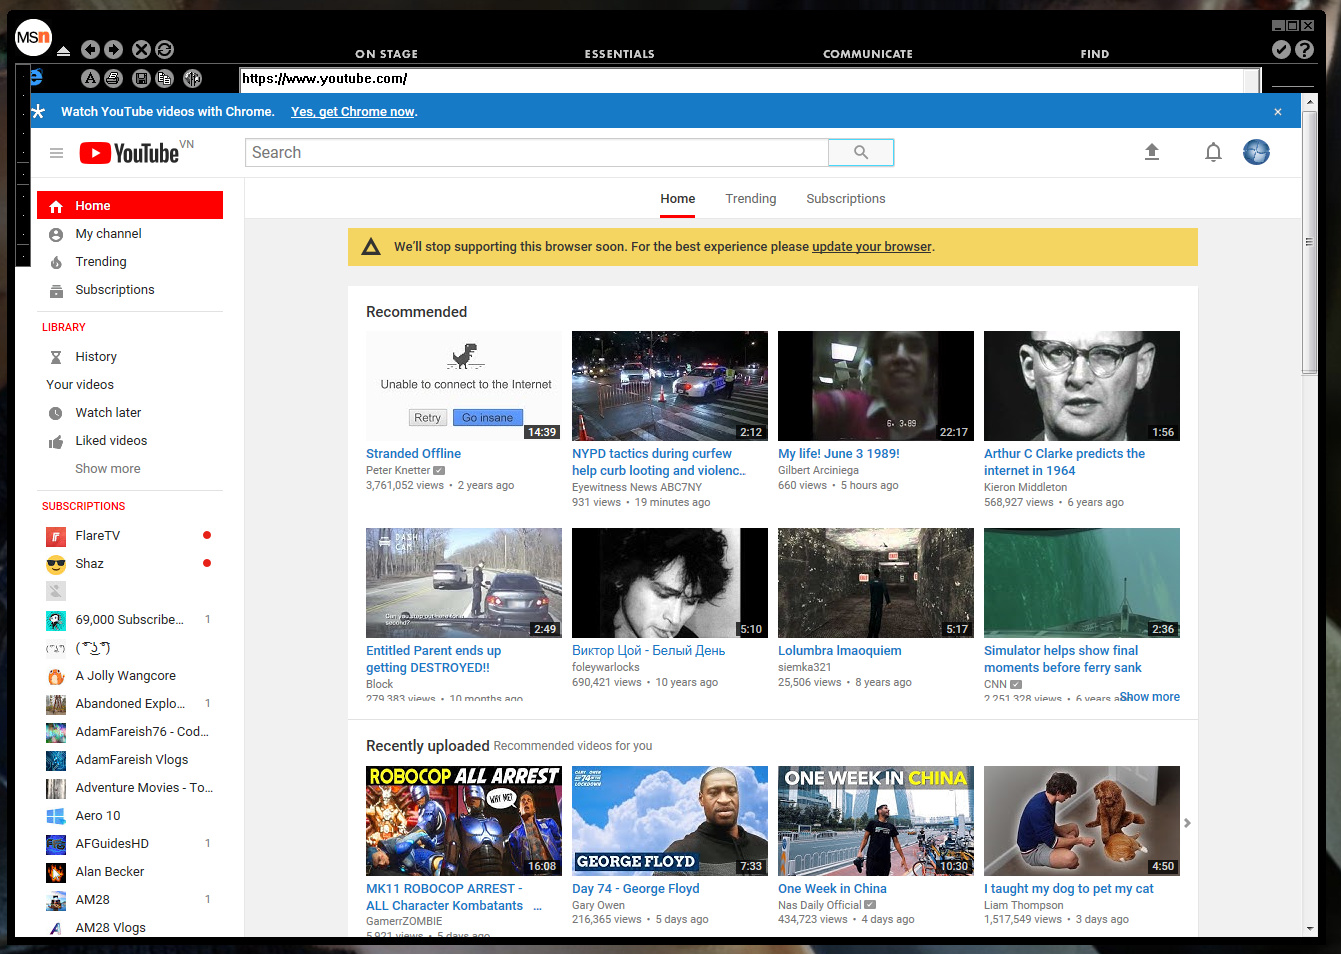Open the A Jolly Wangcore subscription
This screenshot has height=954, width=1341.
(130, 676)
